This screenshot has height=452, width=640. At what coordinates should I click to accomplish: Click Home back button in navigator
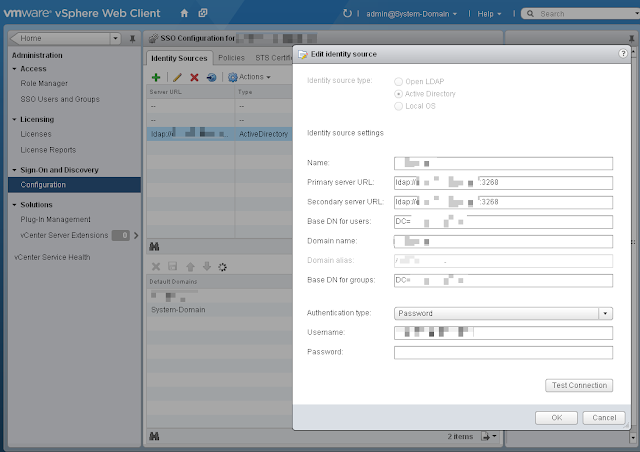59,38
